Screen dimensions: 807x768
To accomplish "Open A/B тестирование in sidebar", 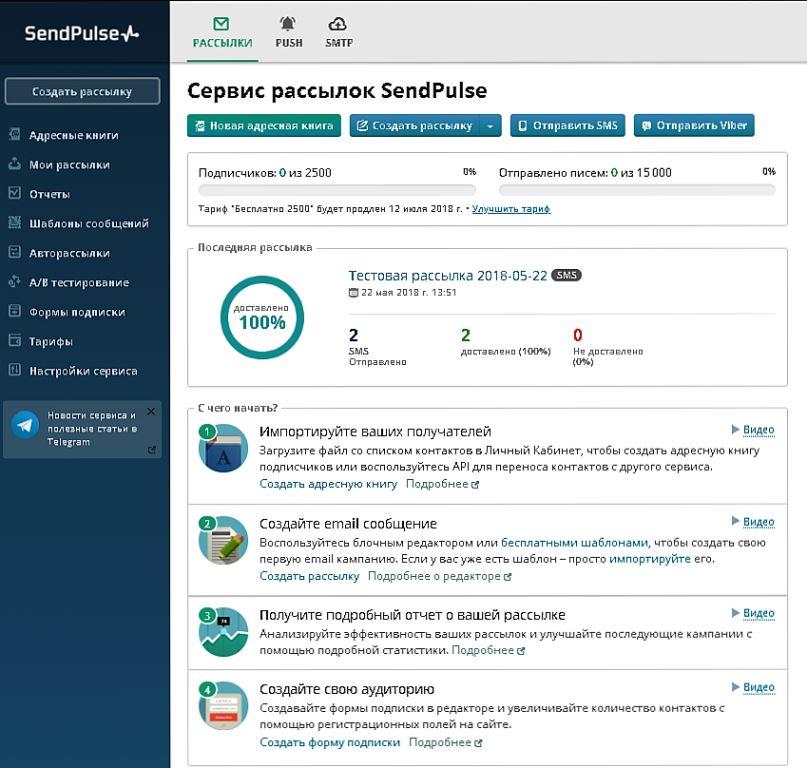I will coord(79,283).
